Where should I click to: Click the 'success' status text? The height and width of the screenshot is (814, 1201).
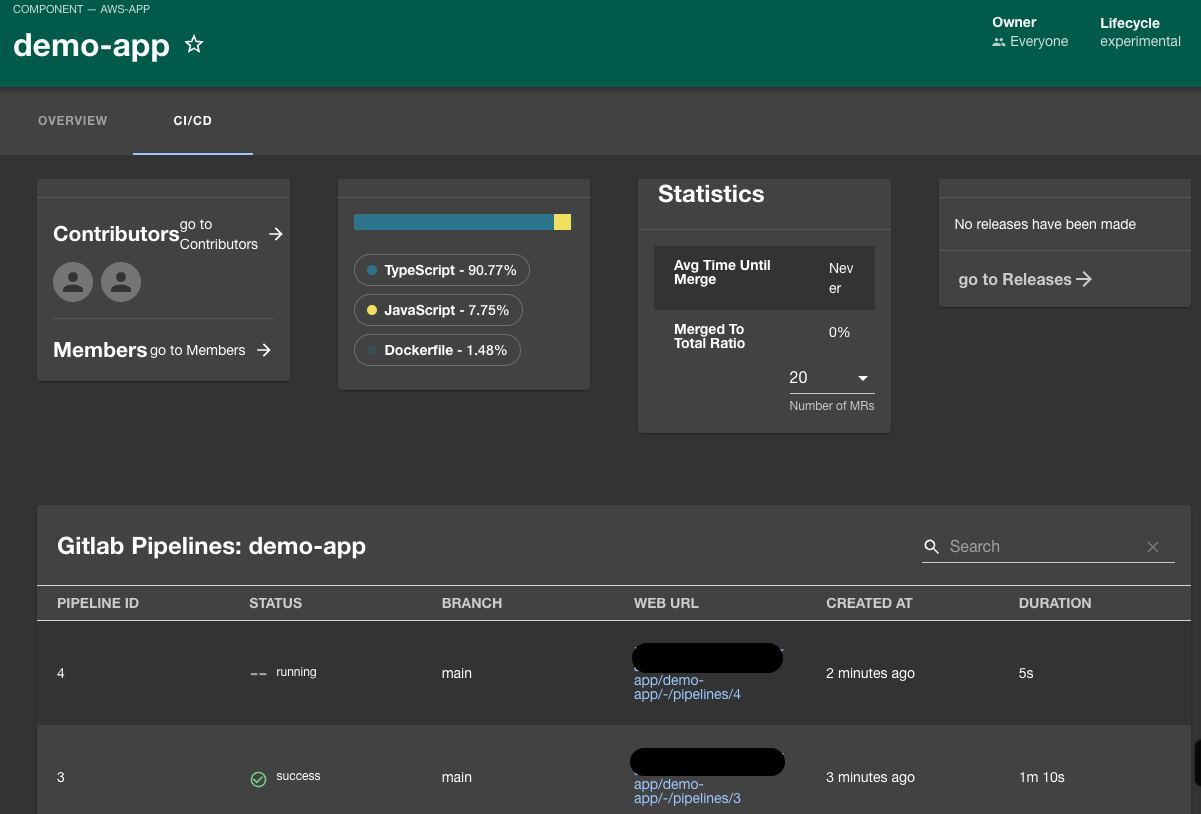pyautogui.click(x=298, y=776)
